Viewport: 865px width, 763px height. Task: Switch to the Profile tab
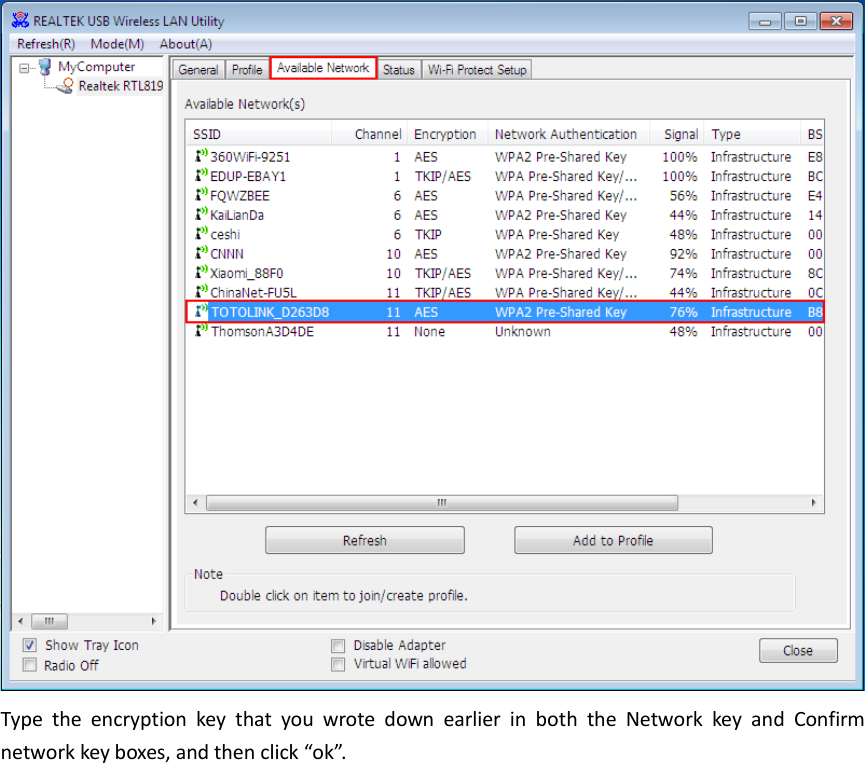247,70
